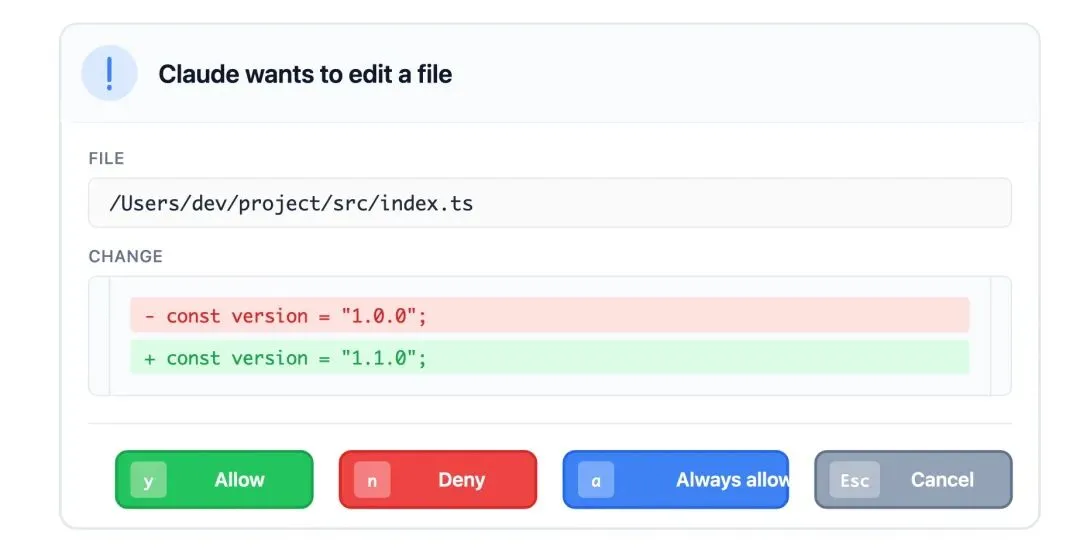Reject the edit with the Deny button

[x=437, y=479]
